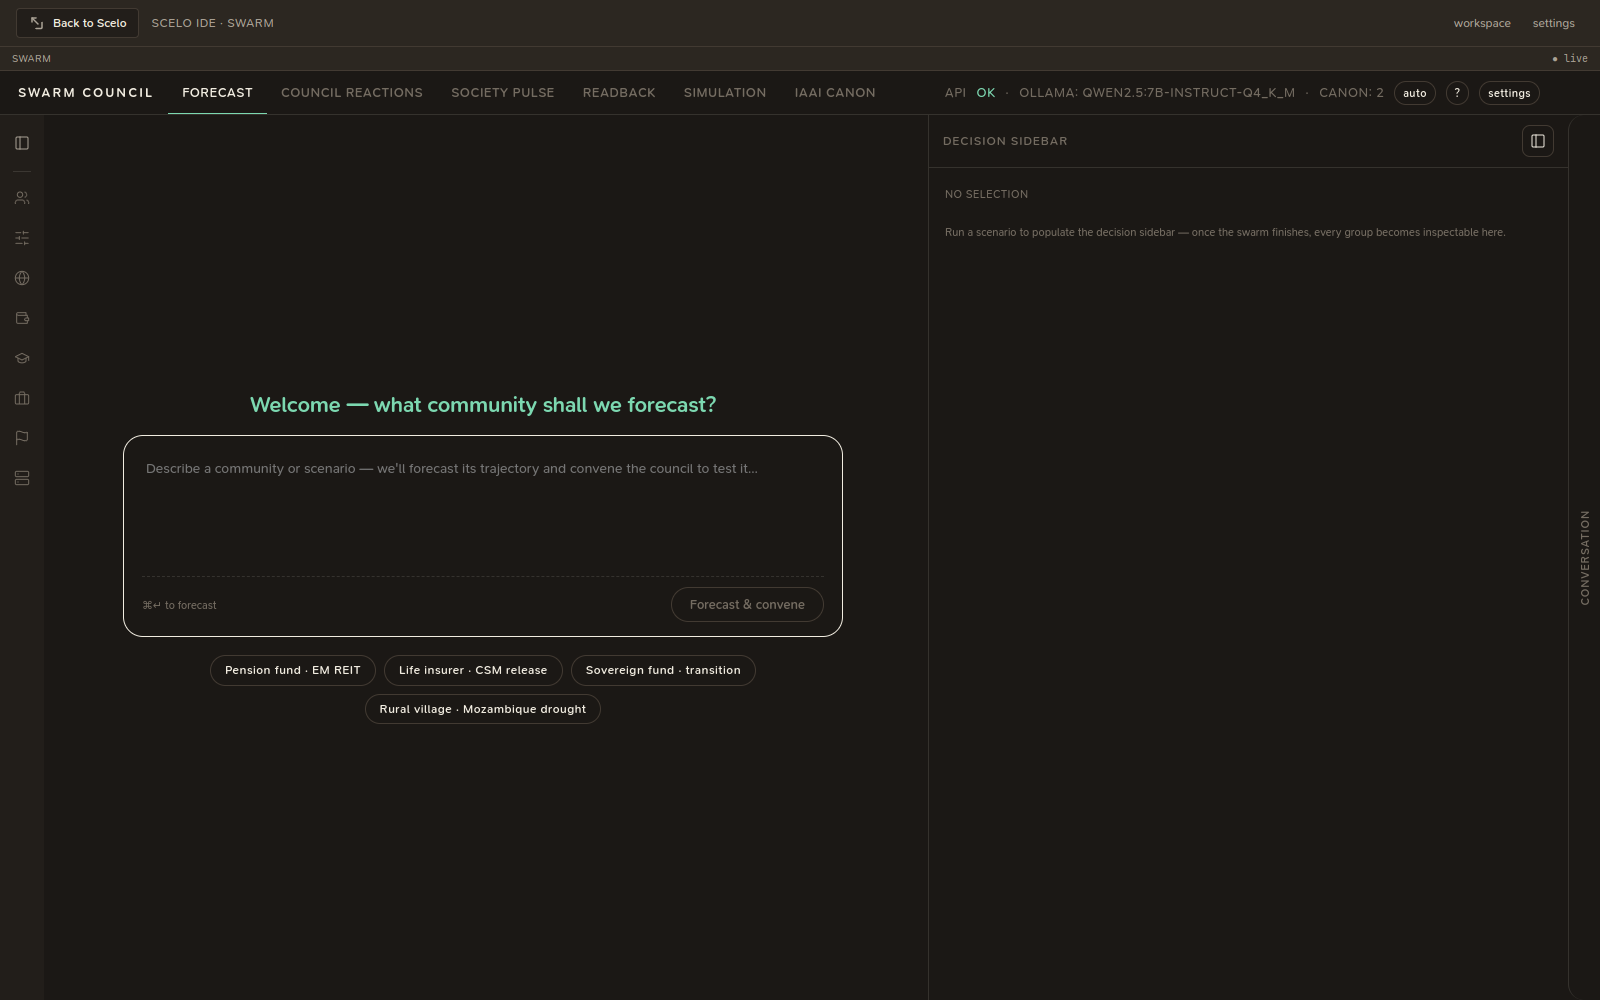The height and width of the screenshot is (1000, 1600).
Task: Open the help question mark button
Action: click(1457, 93)
